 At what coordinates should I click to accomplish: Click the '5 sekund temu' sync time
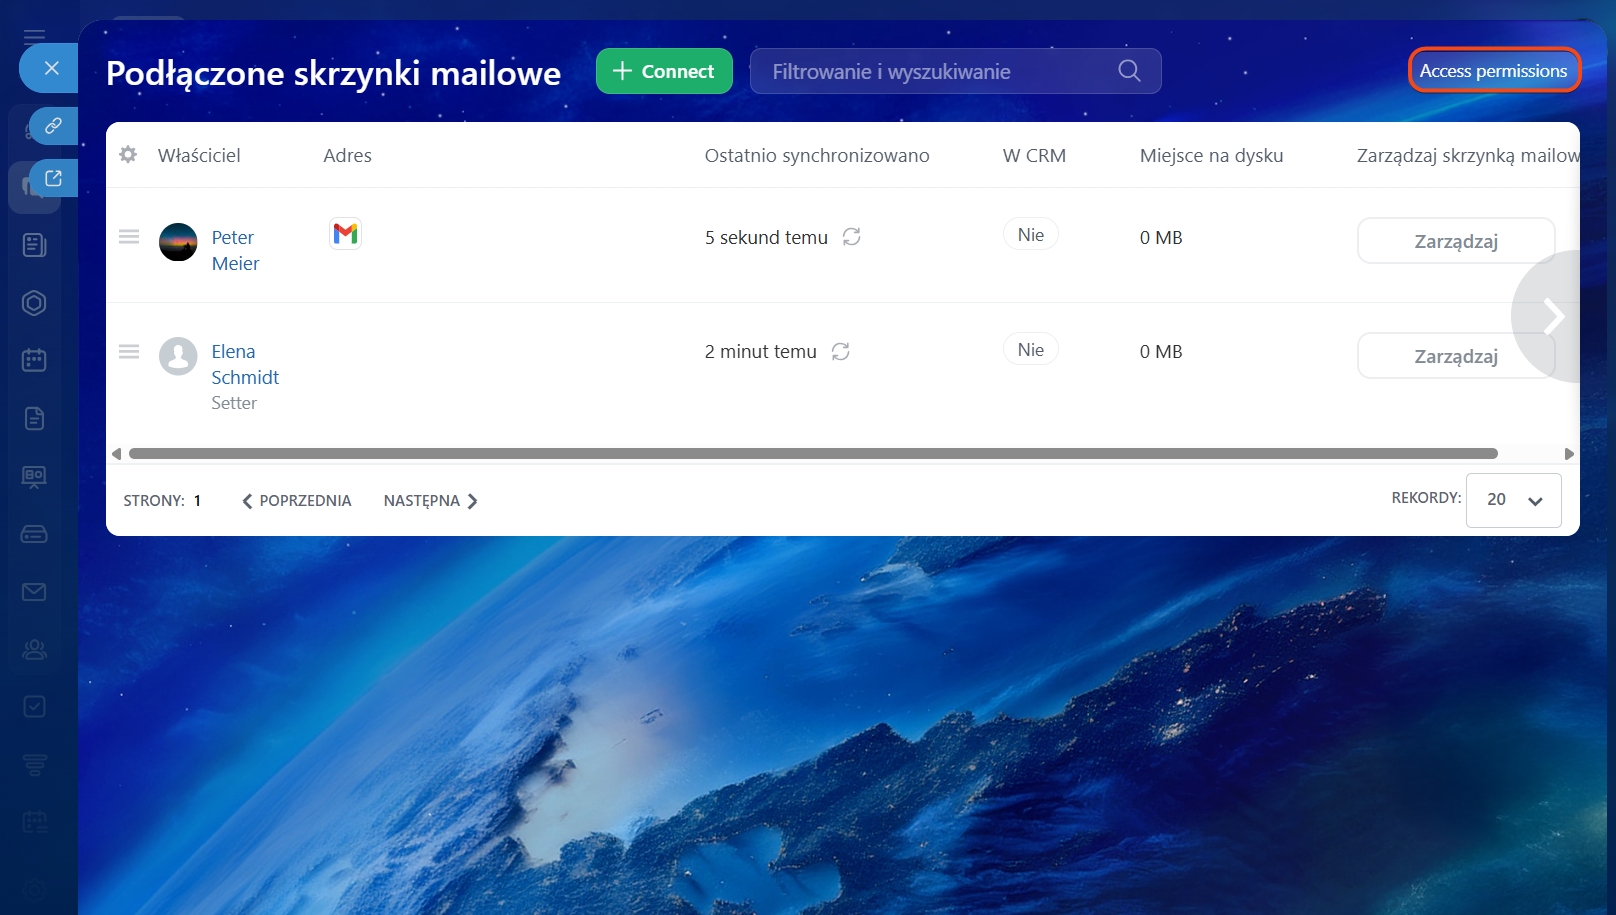(x=766, y=238)
